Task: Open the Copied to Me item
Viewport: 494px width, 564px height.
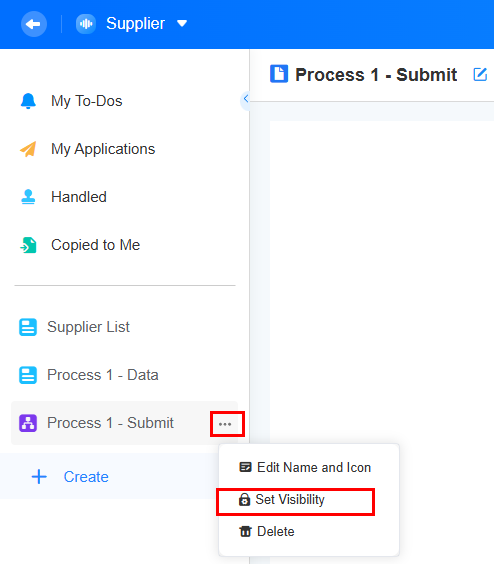Action: [x=95, y=245]
